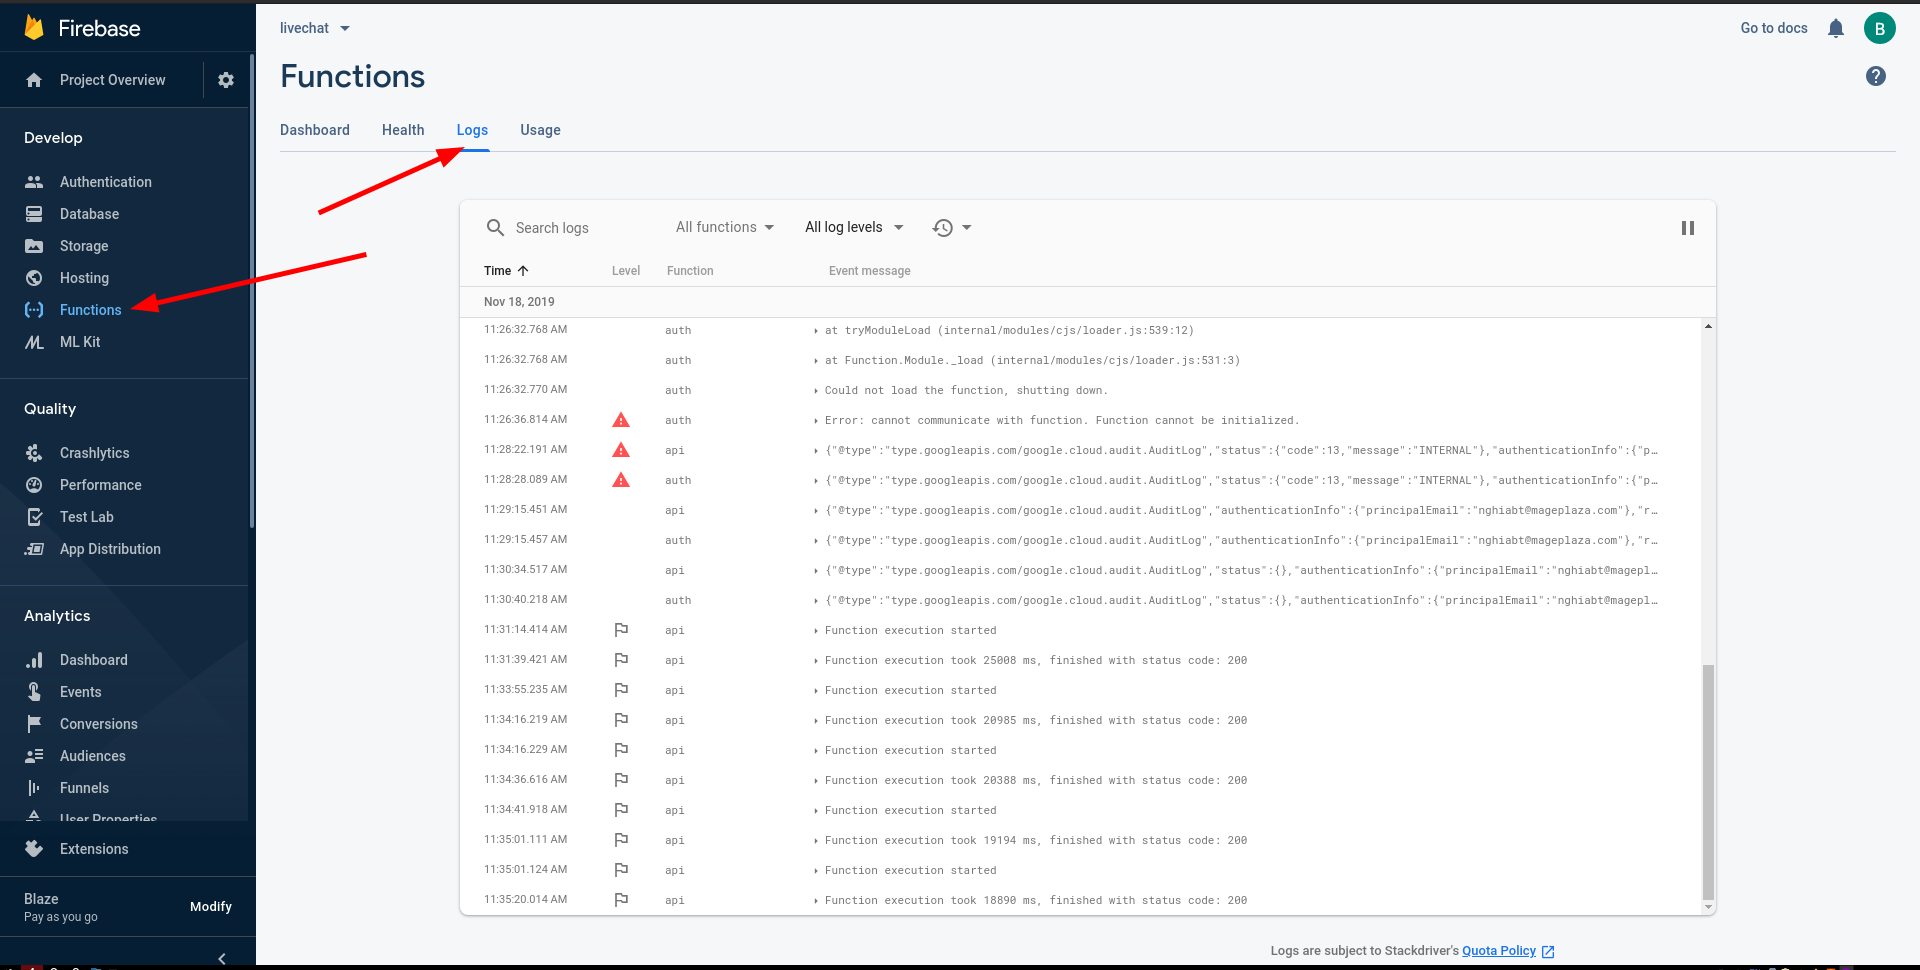Open the Authentication sidebar item
Viewport: 1920px width, 970px height.
106,182
